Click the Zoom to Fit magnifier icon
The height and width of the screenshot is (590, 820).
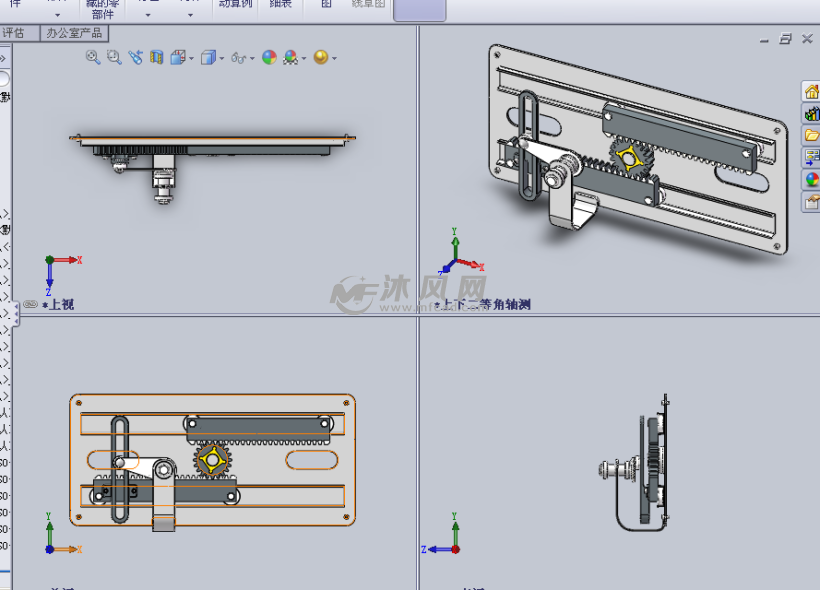pos(93,58)
